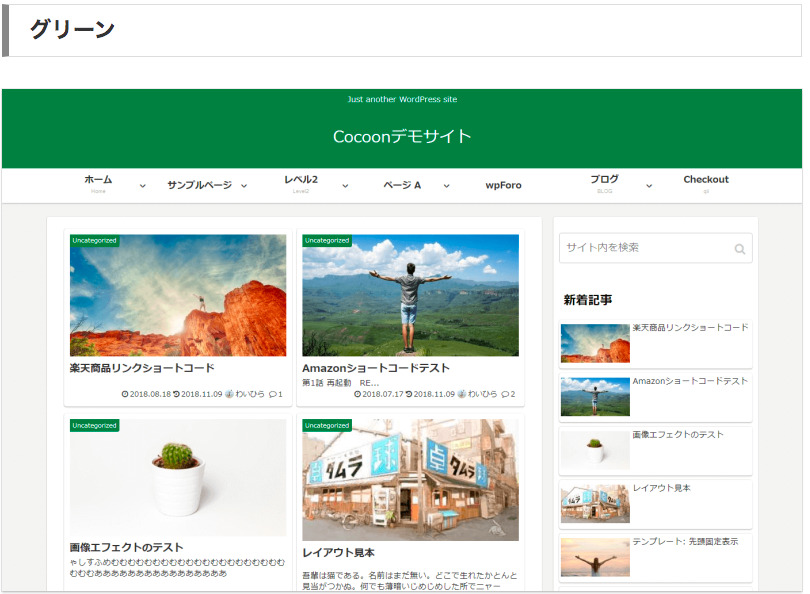Open the 画像エフェクトのテスト article title

tap(127, 547)
